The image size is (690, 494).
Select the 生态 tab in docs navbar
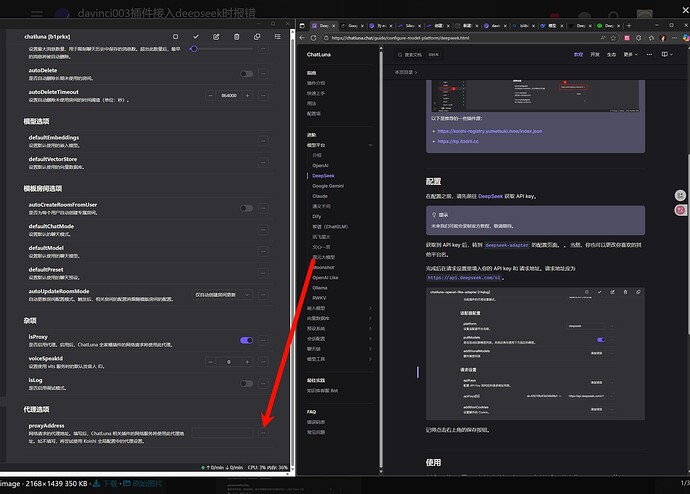pos(612,55)
